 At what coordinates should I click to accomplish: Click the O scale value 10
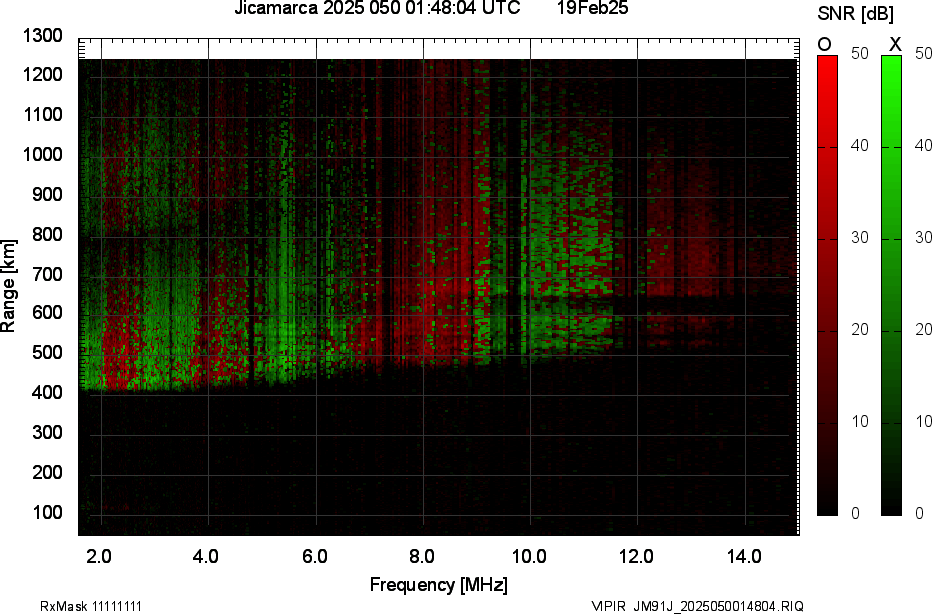tap(860, 422)
